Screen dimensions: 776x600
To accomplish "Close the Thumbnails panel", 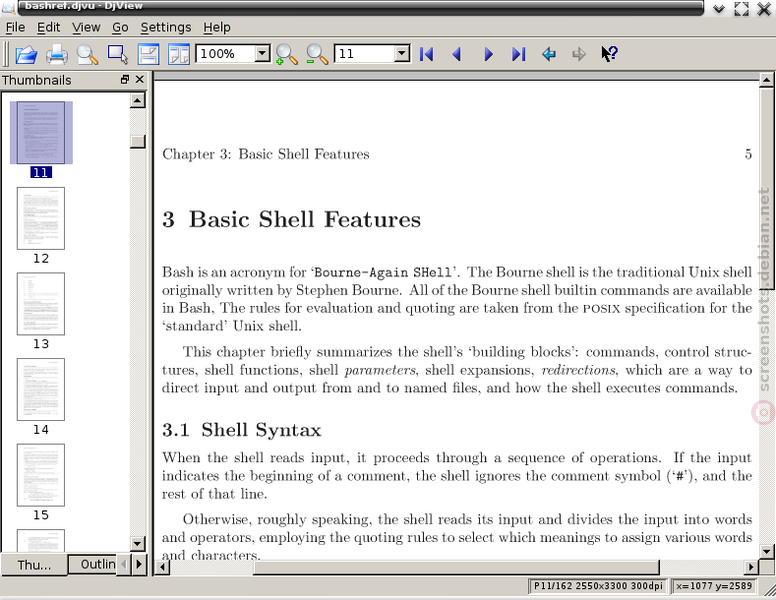I will click(x=140, y=80).
